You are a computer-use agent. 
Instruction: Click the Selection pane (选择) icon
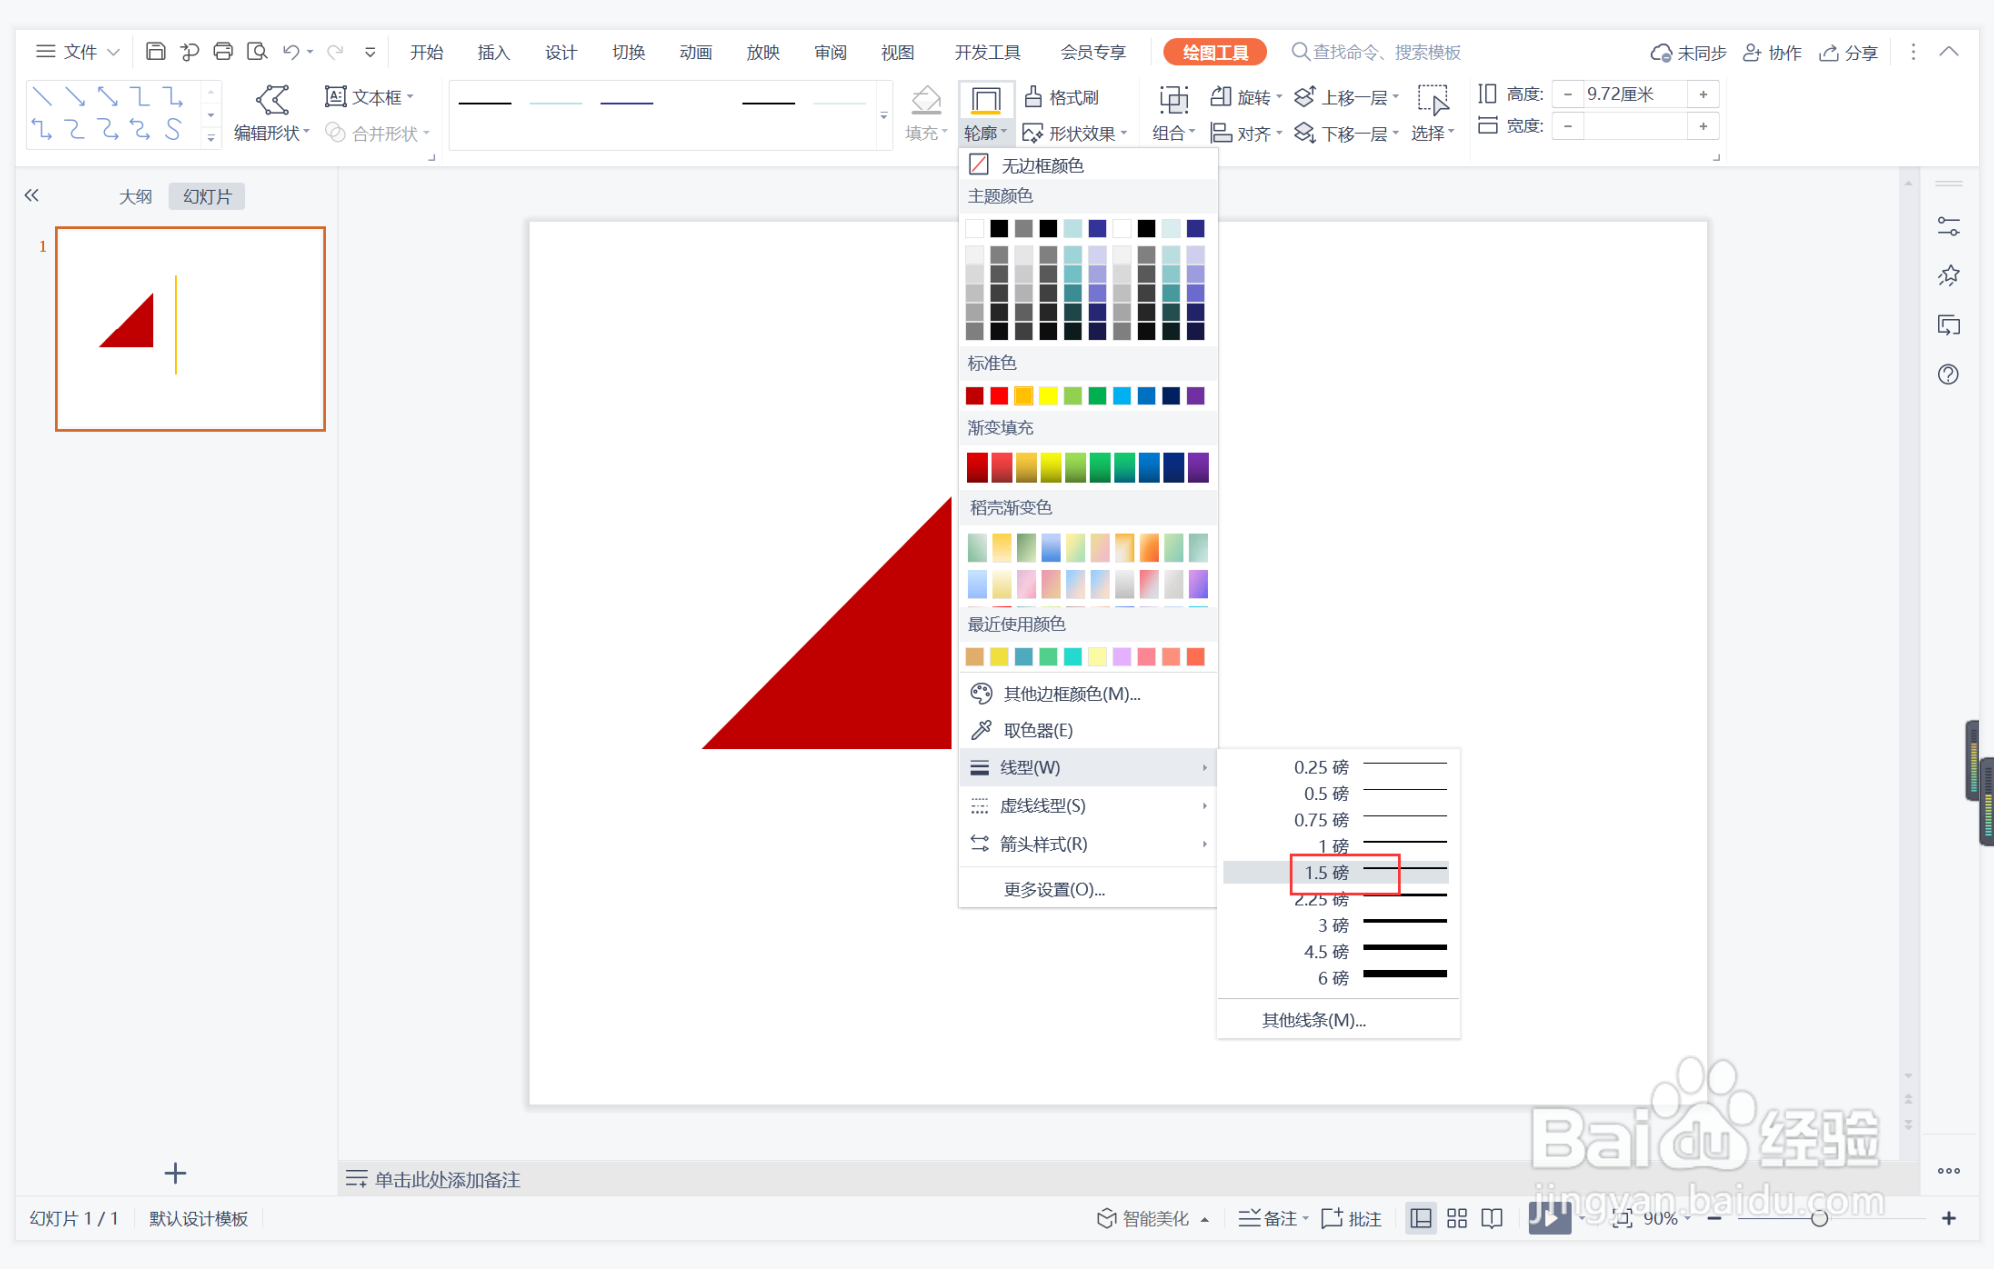1433,100
